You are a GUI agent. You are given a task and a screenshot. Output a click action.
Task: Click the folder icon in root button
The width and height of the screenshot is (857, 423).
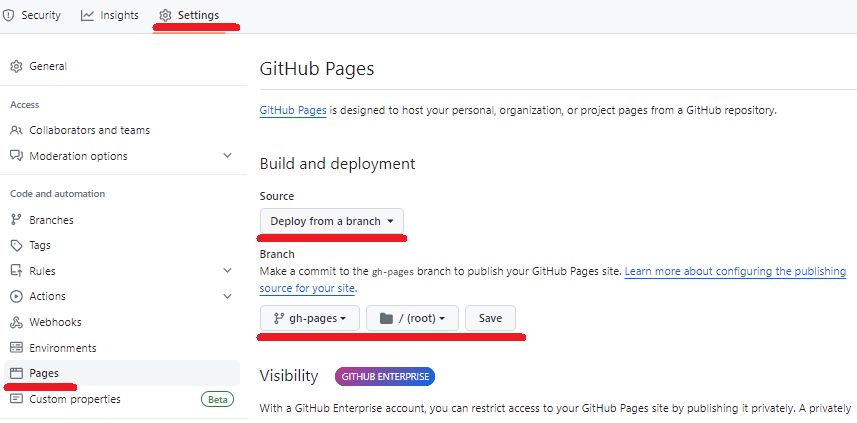[386, 318]
